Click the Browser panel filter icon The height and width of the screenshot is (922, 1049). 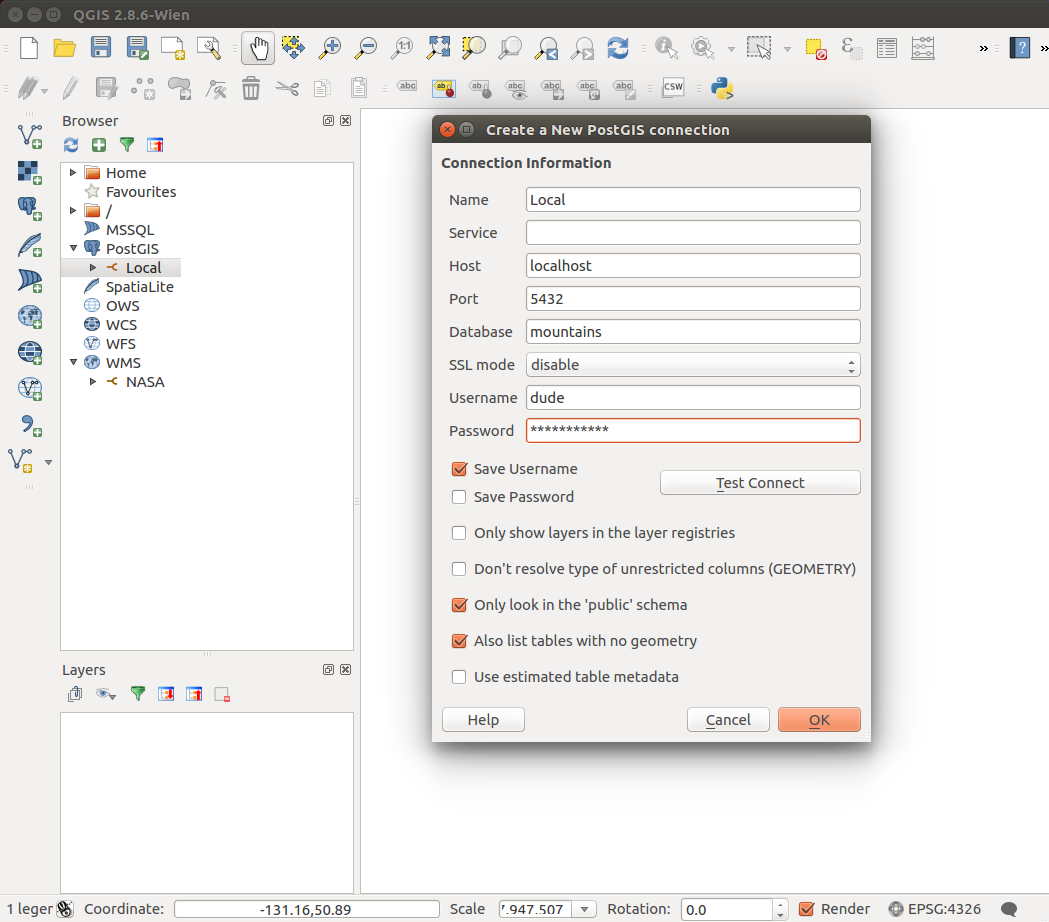pyautogui.click(x=127, y=145)
